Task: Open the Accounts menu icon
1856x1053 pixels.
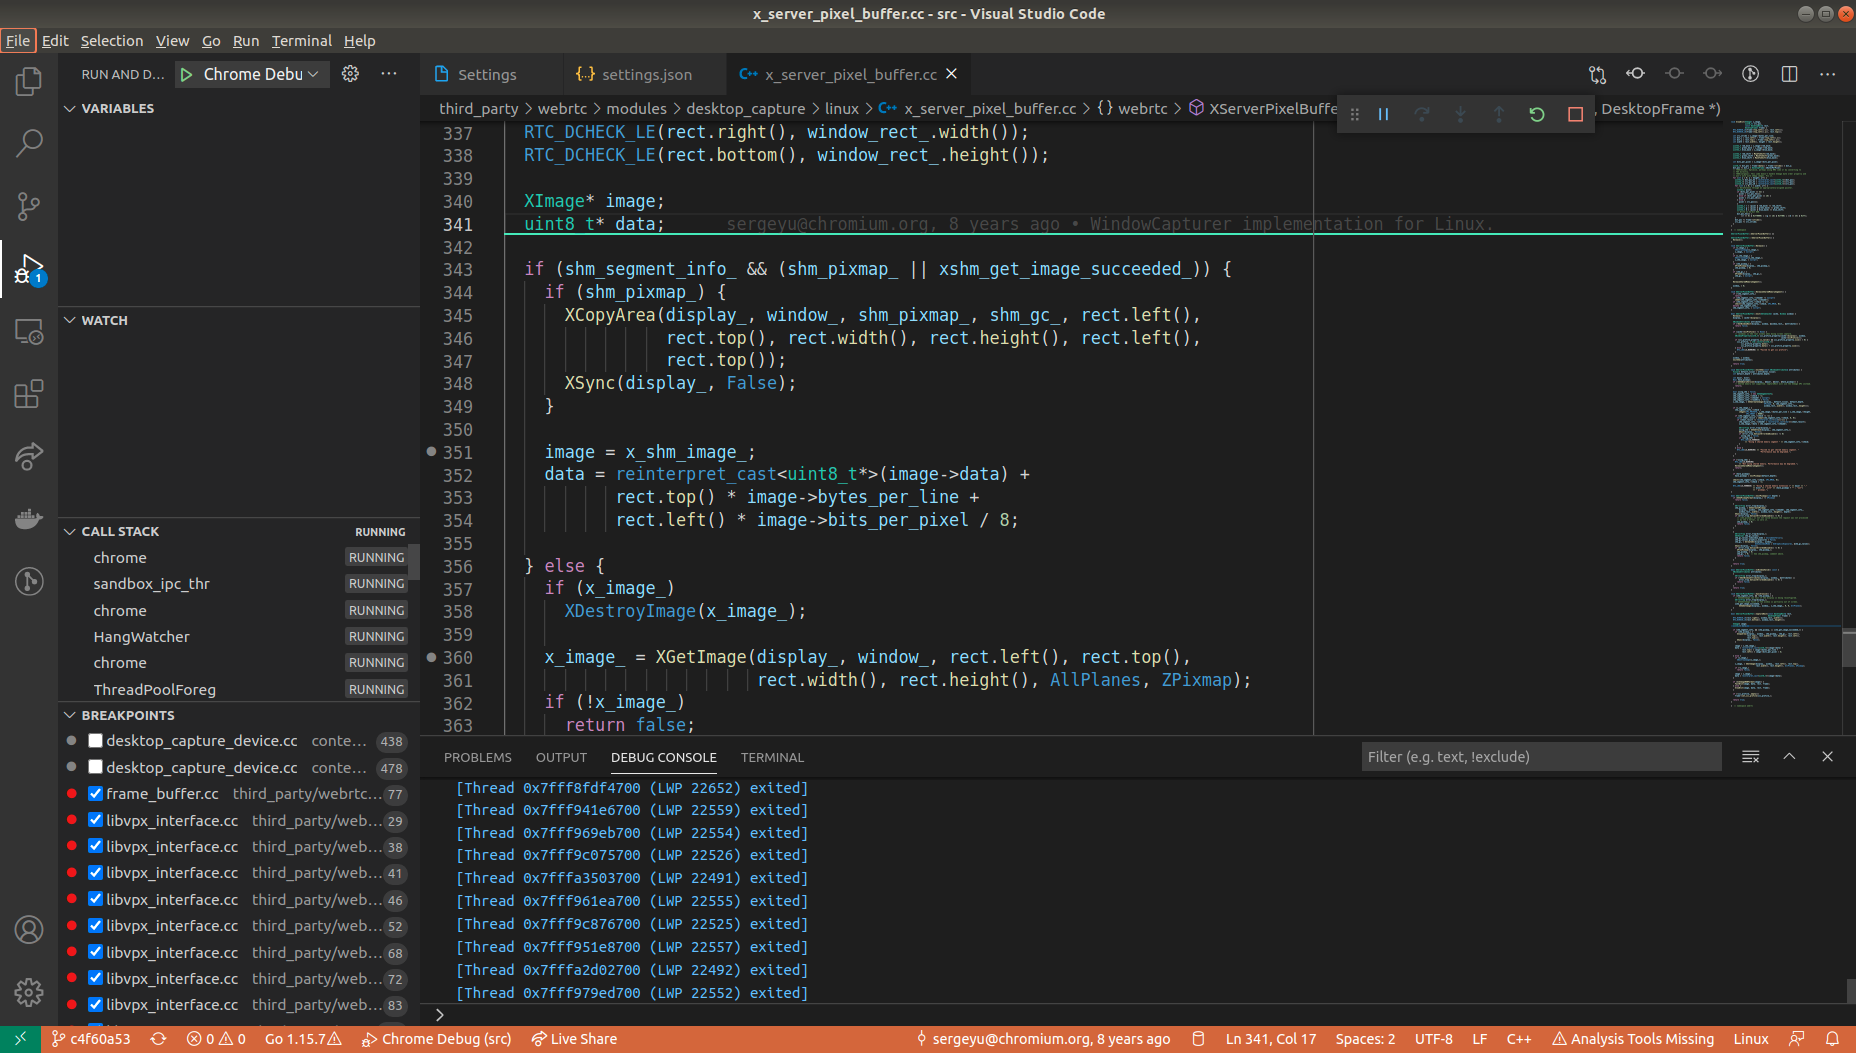Action: point(29,930)
